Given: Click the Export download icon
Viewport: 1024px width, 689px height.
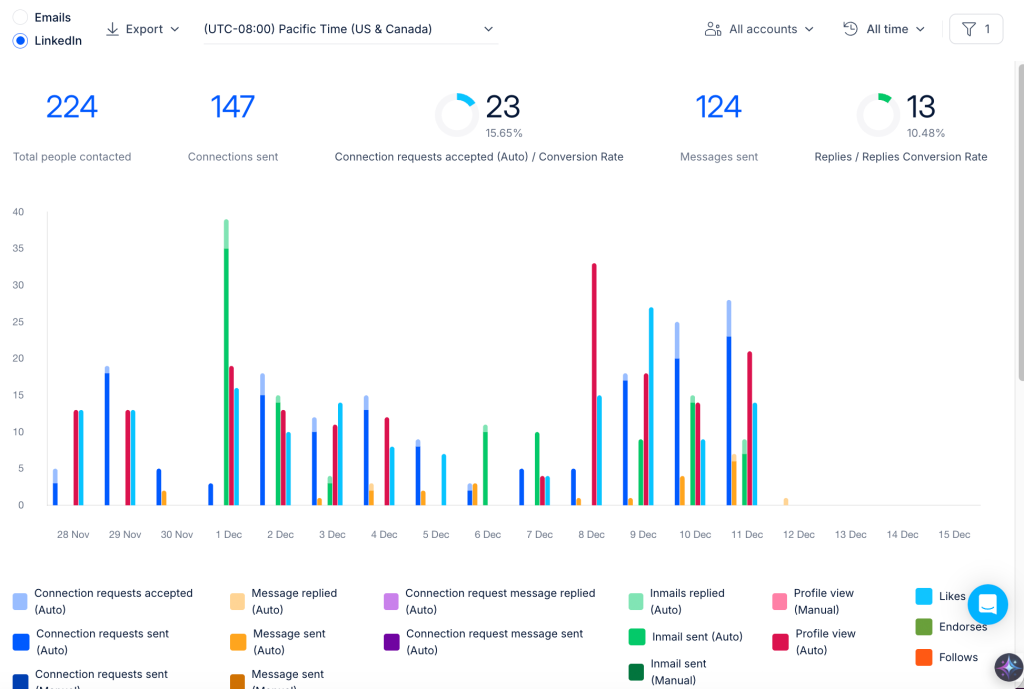Looking at the screenshot, I should click(x=112, y=29).
